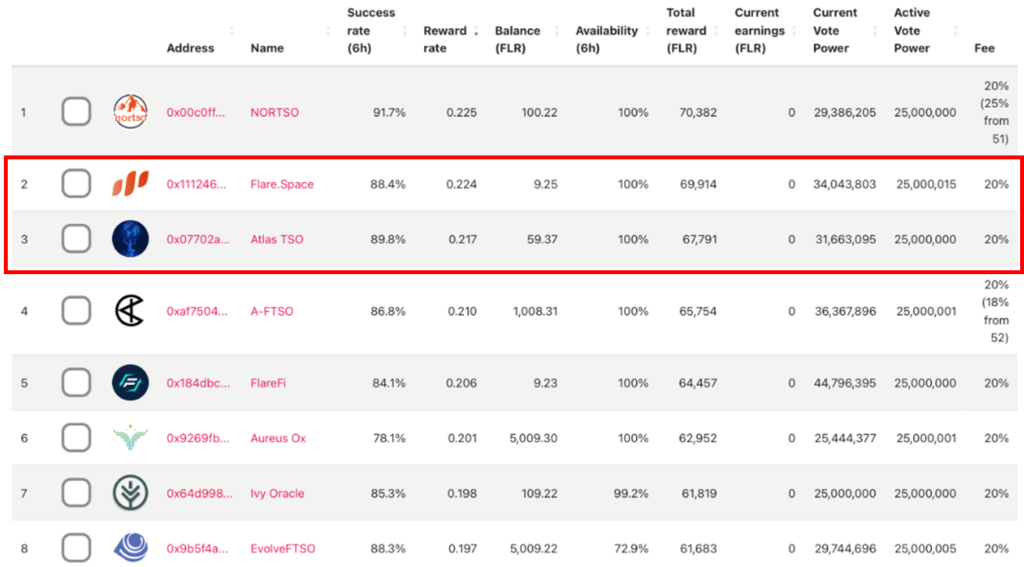Click the Atlas TSO blue logo
Screen dimensions: 1024x567
tap(130, 238)
